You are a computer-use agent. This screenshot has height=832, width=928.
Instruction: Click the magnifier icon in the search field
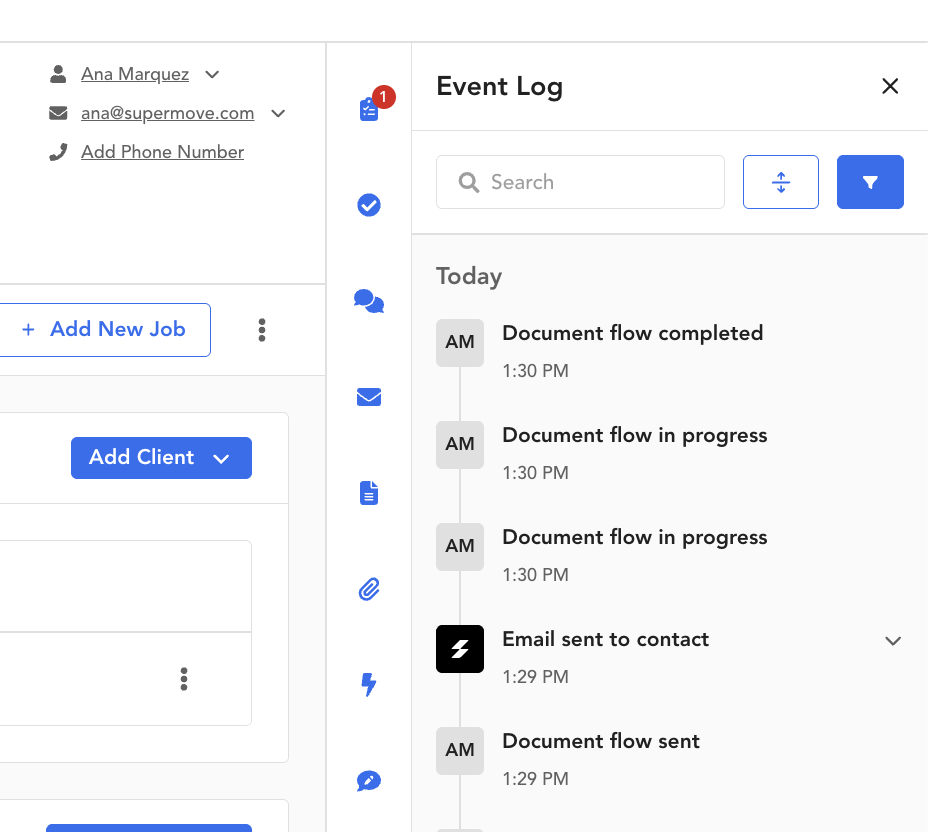coord(469,182)
